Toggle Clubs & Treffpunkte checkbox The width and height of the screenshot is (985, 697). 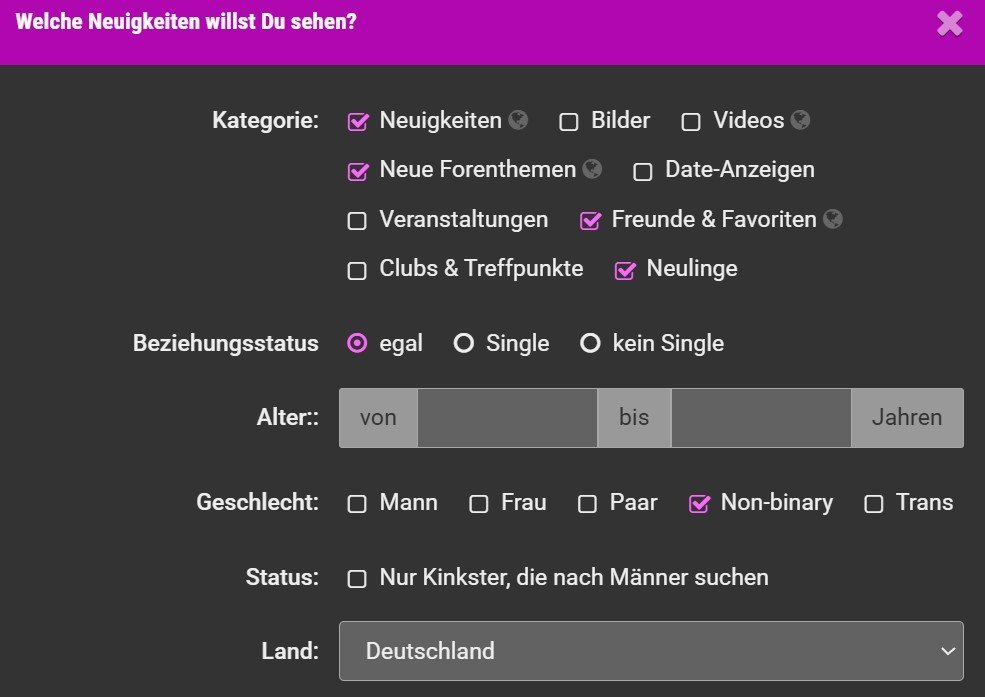click(x=357, y=270)
